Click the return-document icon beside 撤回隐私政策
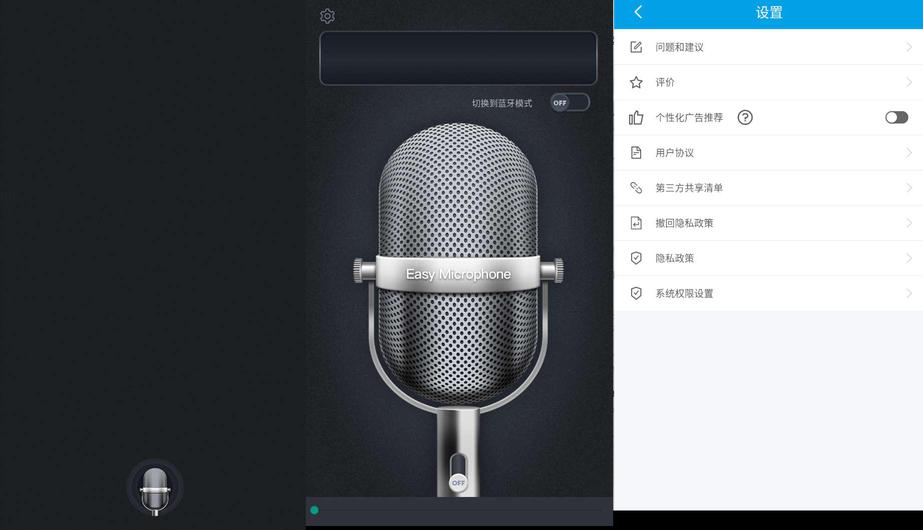This screenshot has width=923, height=530. coord(636,223)
